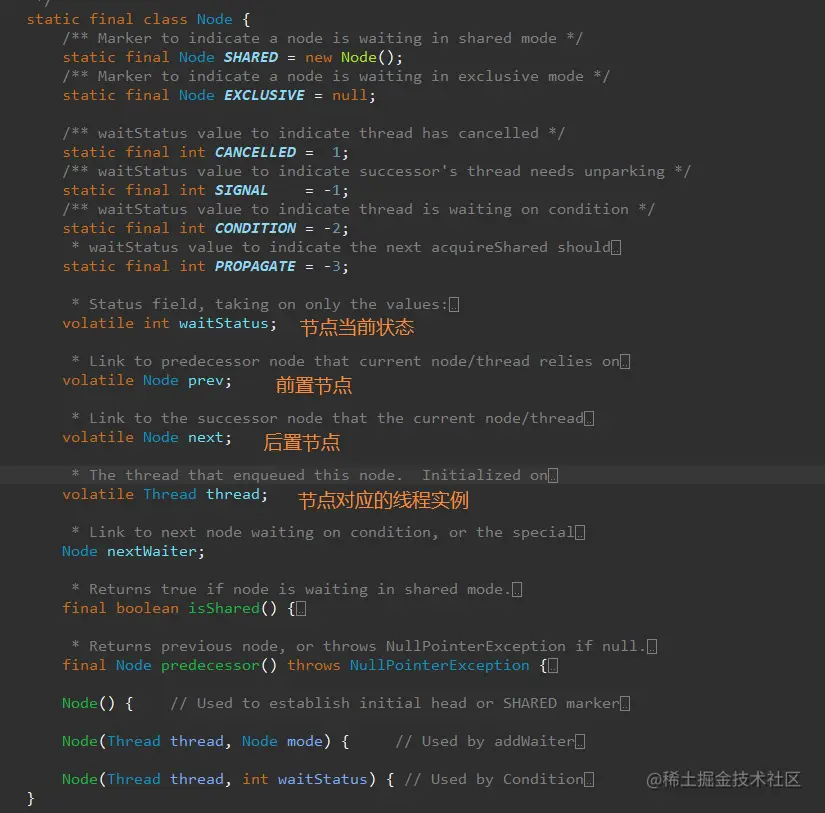
Task: Click the next field name
Action: (x=206, y=437)
